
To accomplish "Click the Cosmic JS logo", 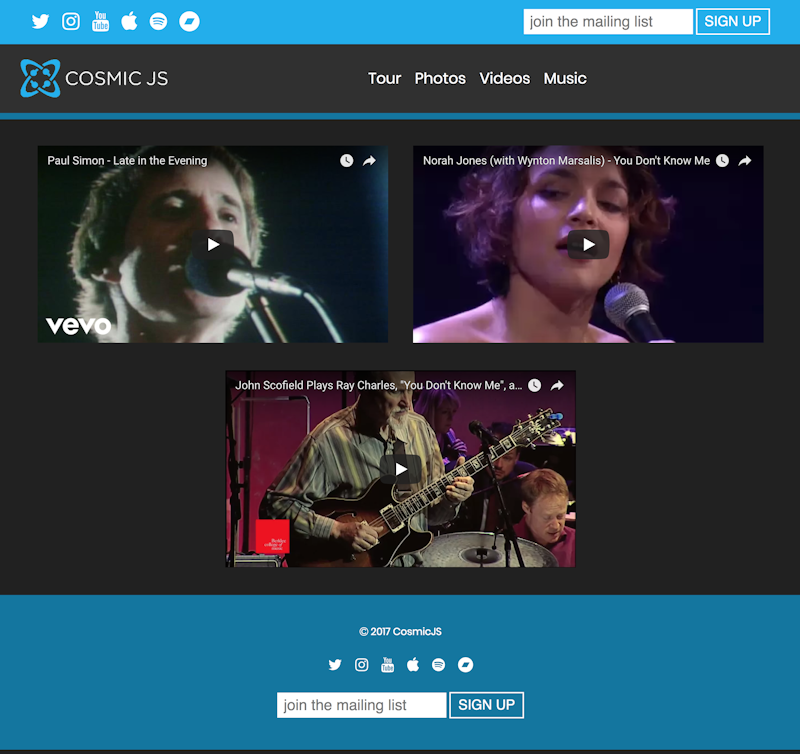I will click(94, 78).
